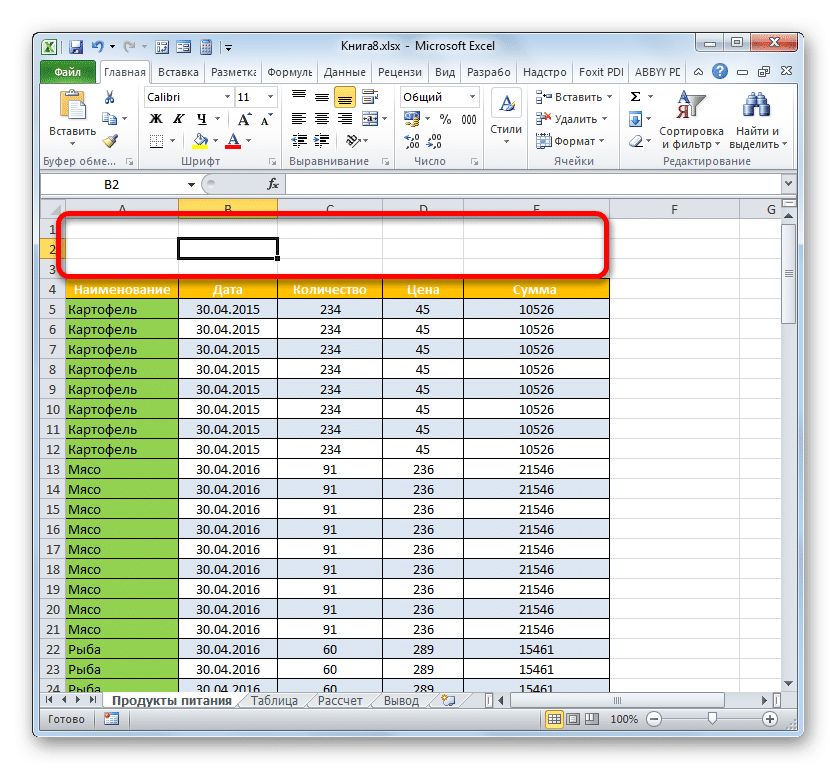Click the AutoSum sigma icon
The width and height of the screenshot is (837, 770).
(635, 97)
